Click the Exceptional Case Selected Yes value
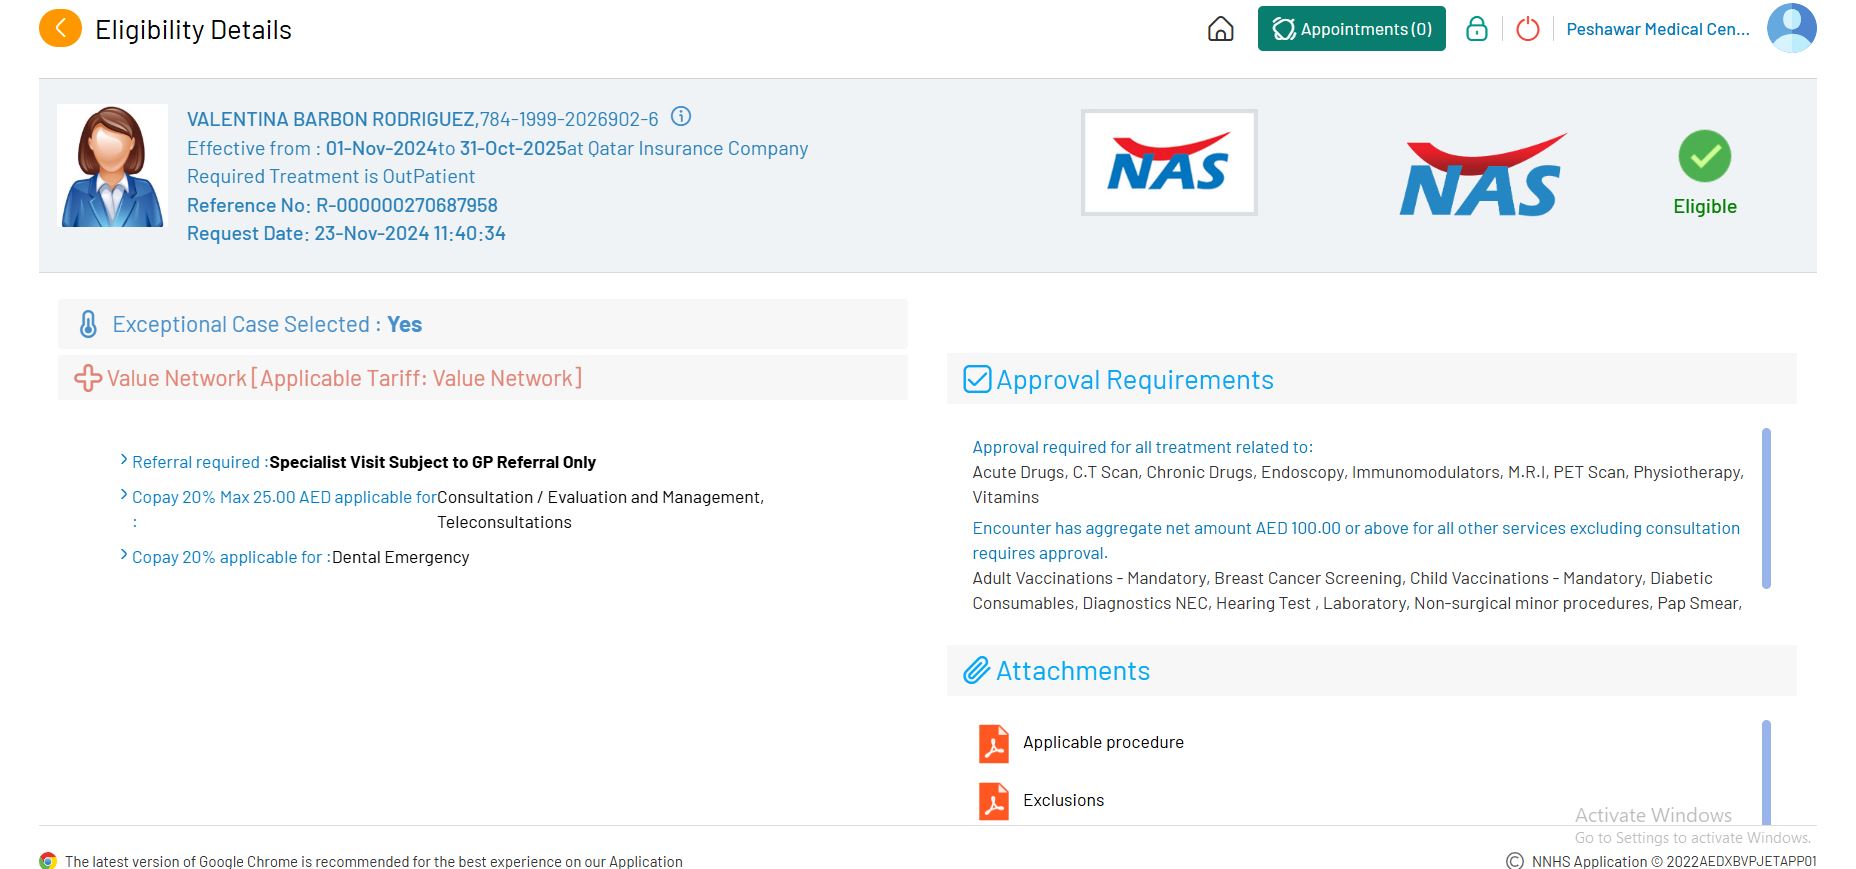 [x=404, y=324]
